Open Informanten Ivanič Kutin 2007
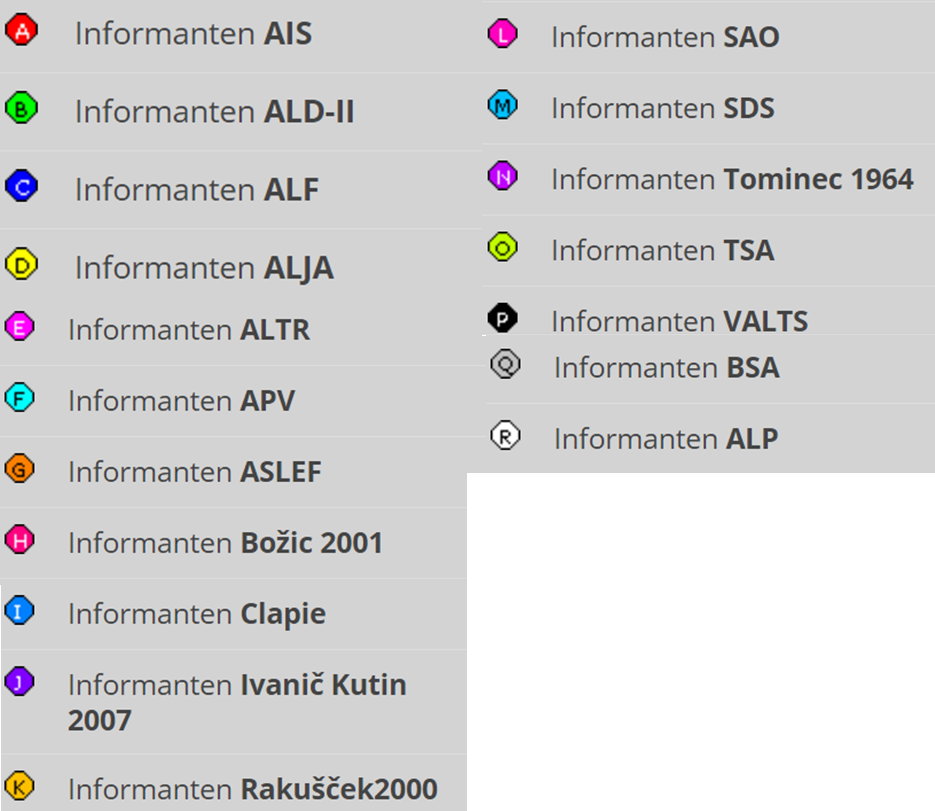Viewport: 935px width, 811px height. click(x=237, y=701)
